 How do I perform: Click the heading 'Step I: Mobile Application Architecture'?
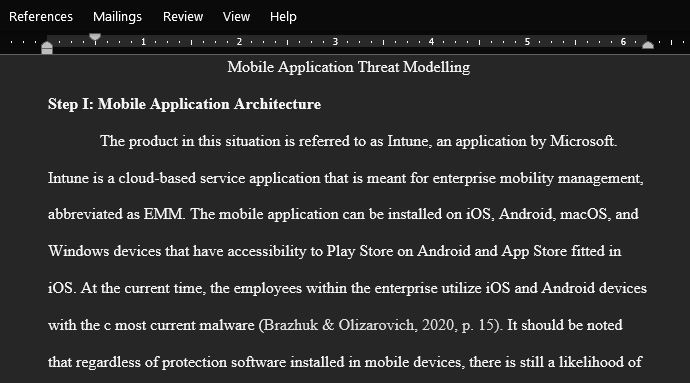(184, 104)
